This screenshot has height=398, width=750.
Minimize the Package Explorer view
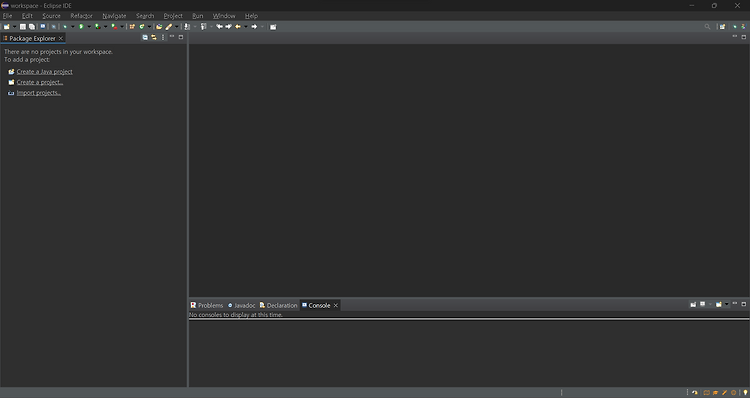[x=172, y=37]
